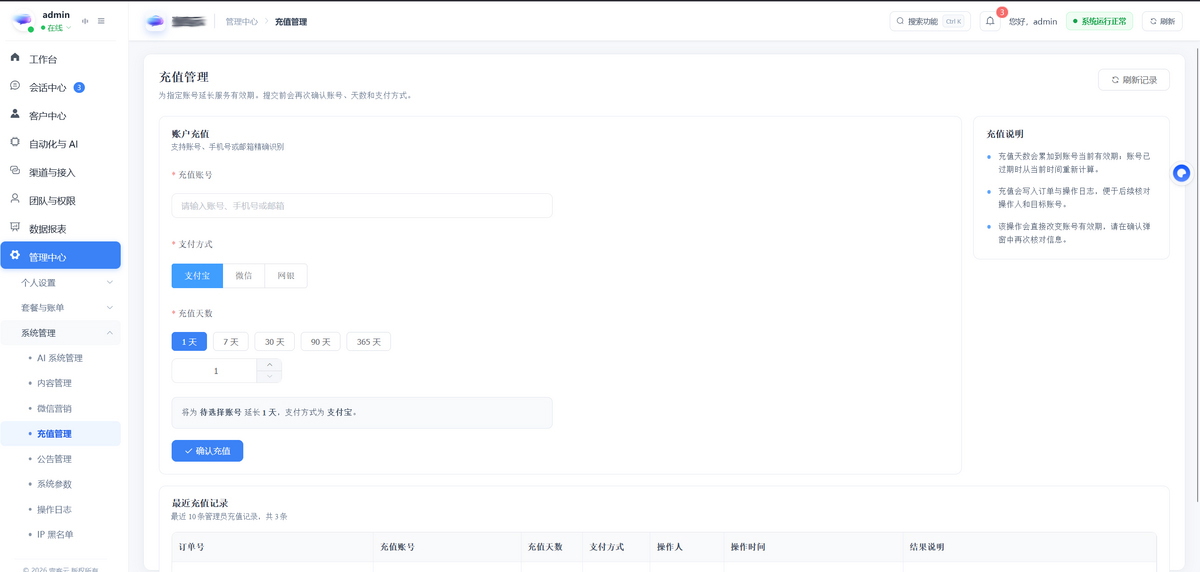
Task: Click the admin avatar in sidebar
Action: pyautogui.click(x=22, y=21)
